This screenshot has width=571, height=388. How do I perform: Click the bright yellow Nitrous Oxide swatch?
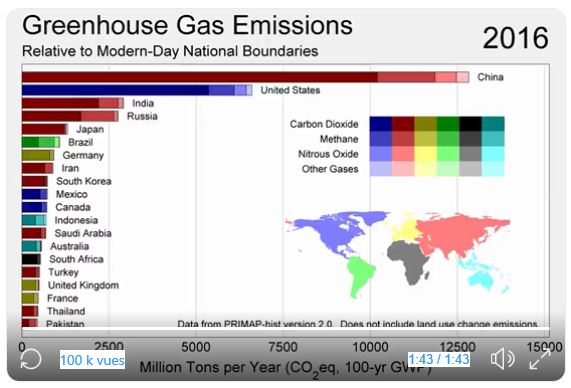click(x=426, y=154)
